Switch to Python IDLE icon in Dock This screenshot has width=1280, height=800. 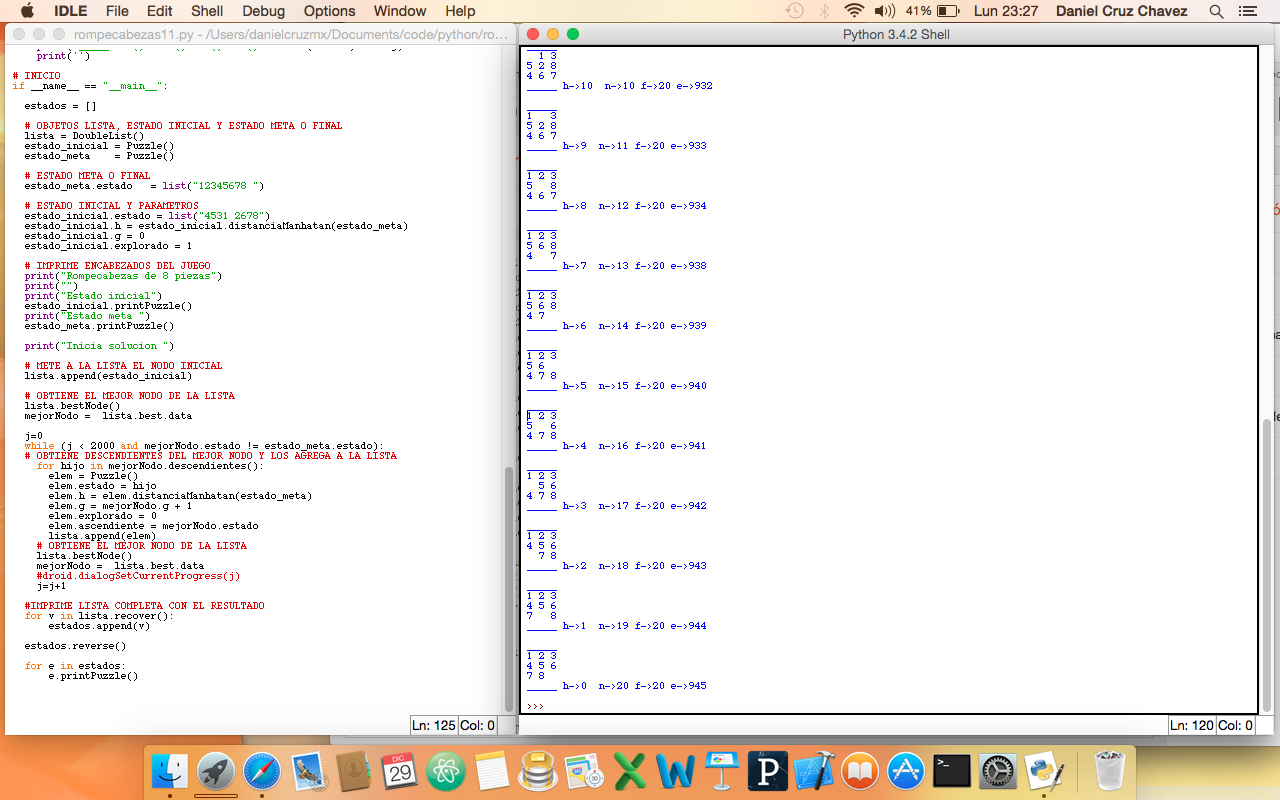1044,771
